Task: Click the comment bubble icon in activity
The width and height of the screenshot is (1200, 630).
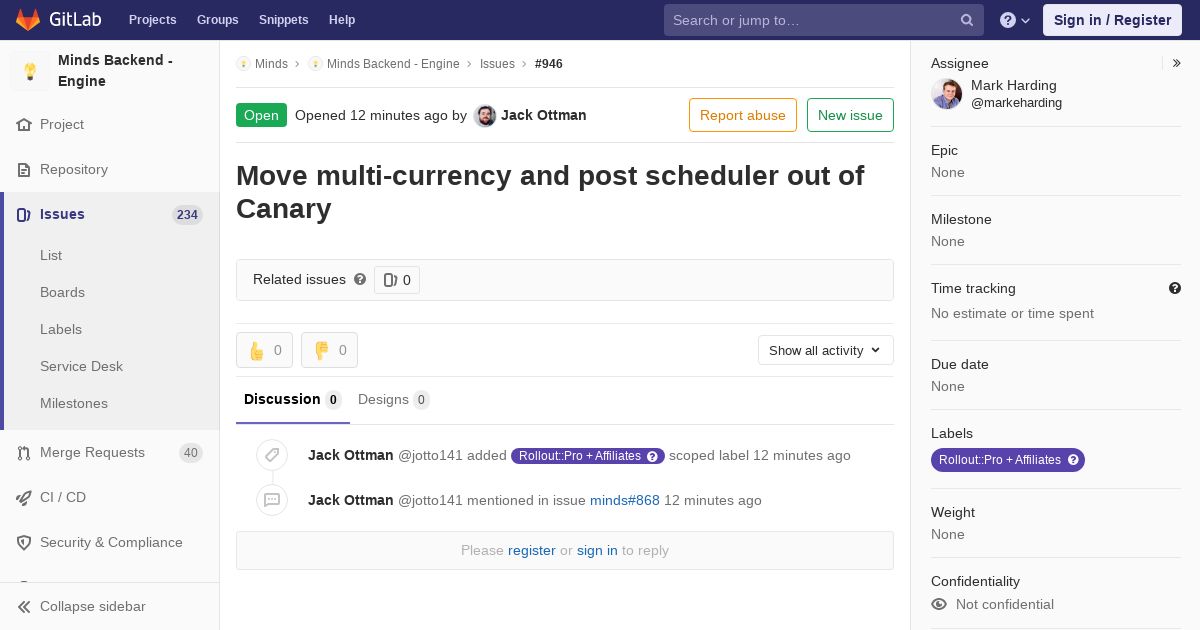Action: point(272,501)
